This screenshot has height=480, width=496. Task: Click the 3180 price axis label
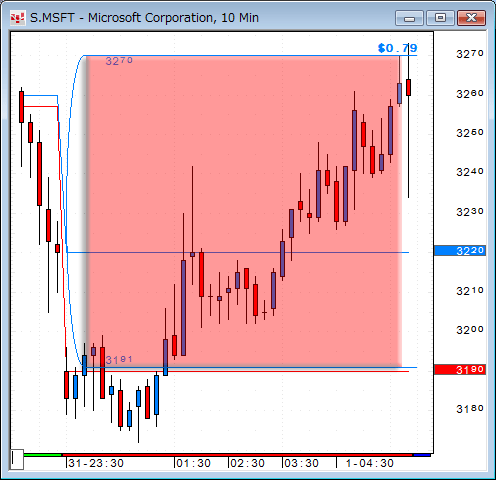(x=470, y=409)
